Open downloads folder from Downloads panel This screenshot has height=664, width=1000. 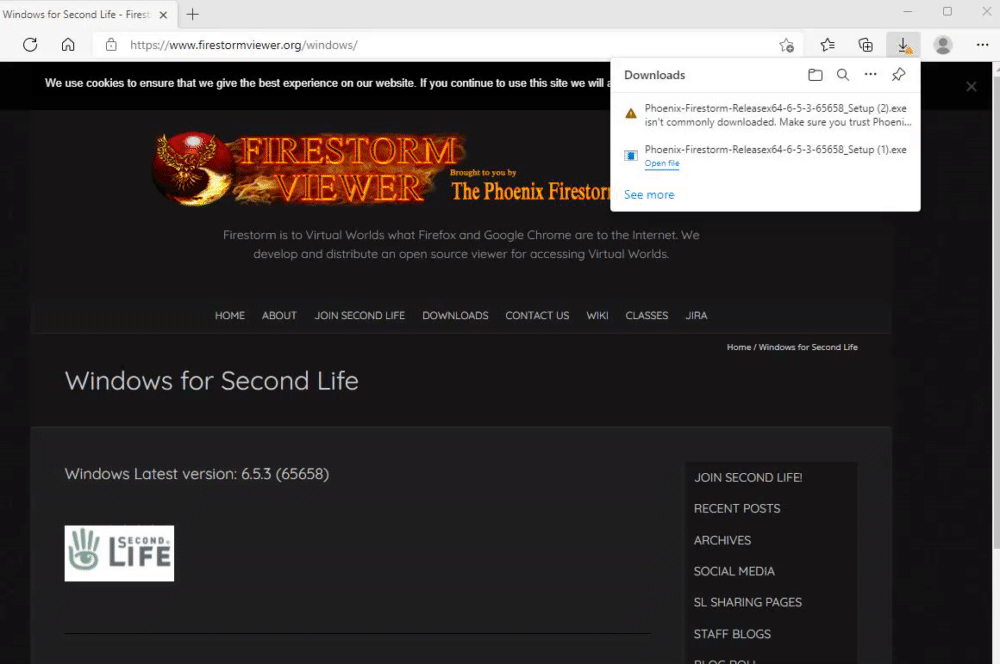tap(815, 75)
